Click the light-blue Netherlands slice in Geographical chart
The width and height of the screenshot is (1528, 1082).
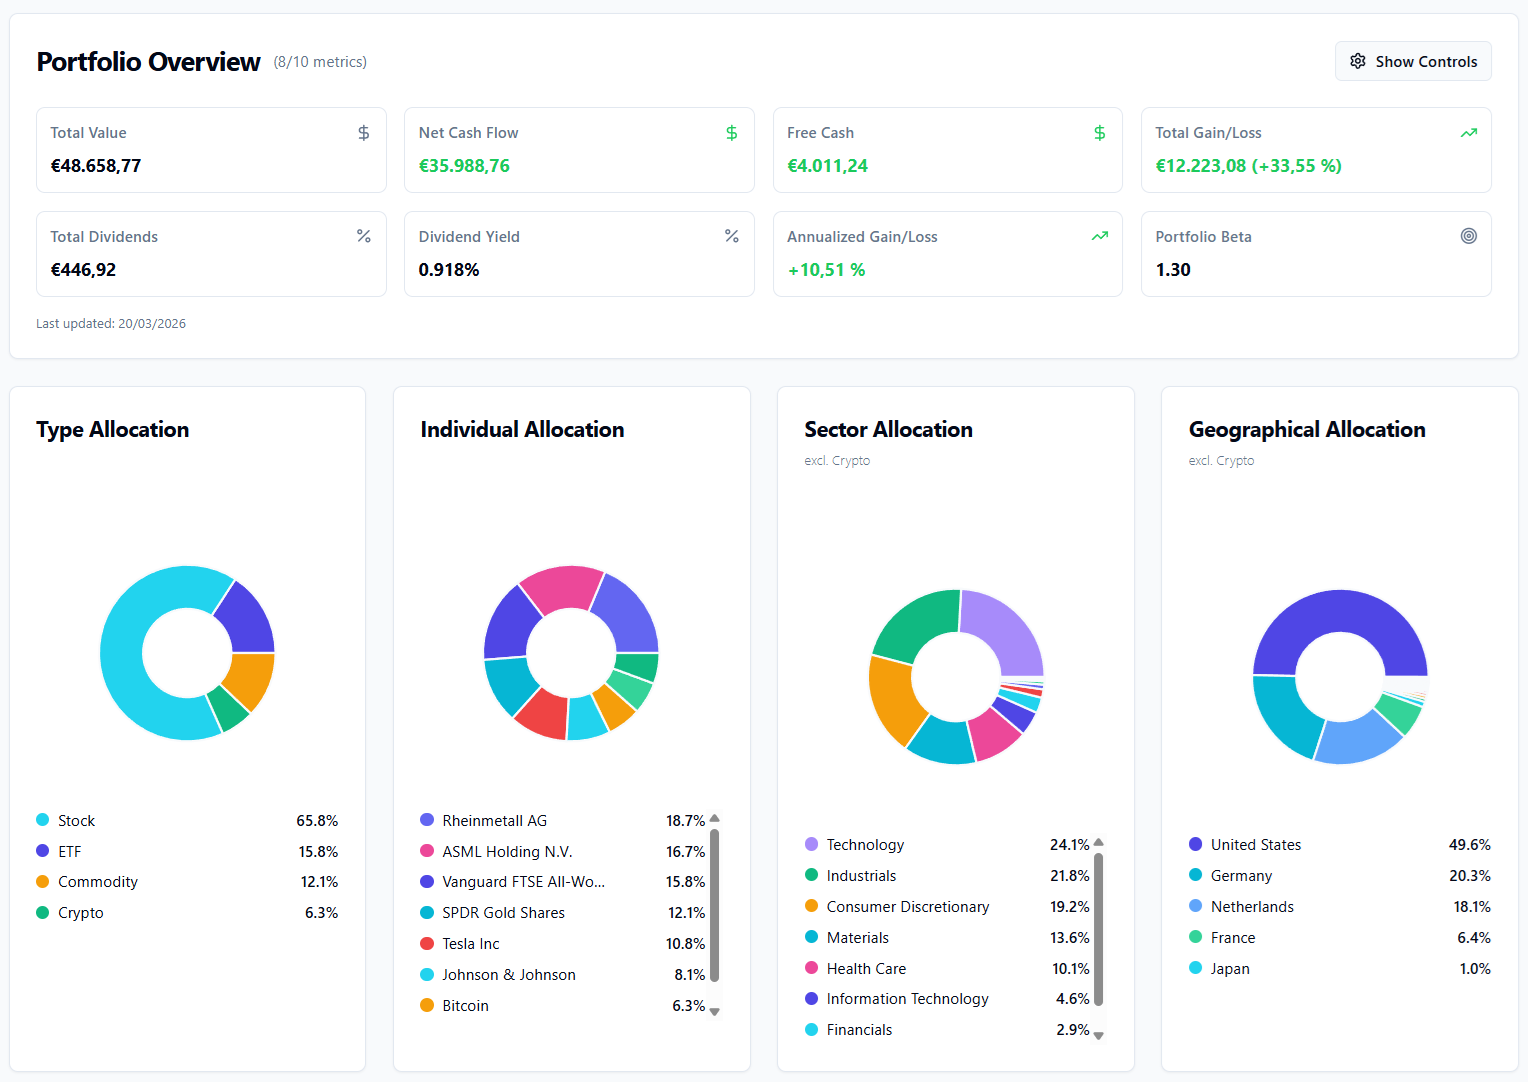[1355, 740]
